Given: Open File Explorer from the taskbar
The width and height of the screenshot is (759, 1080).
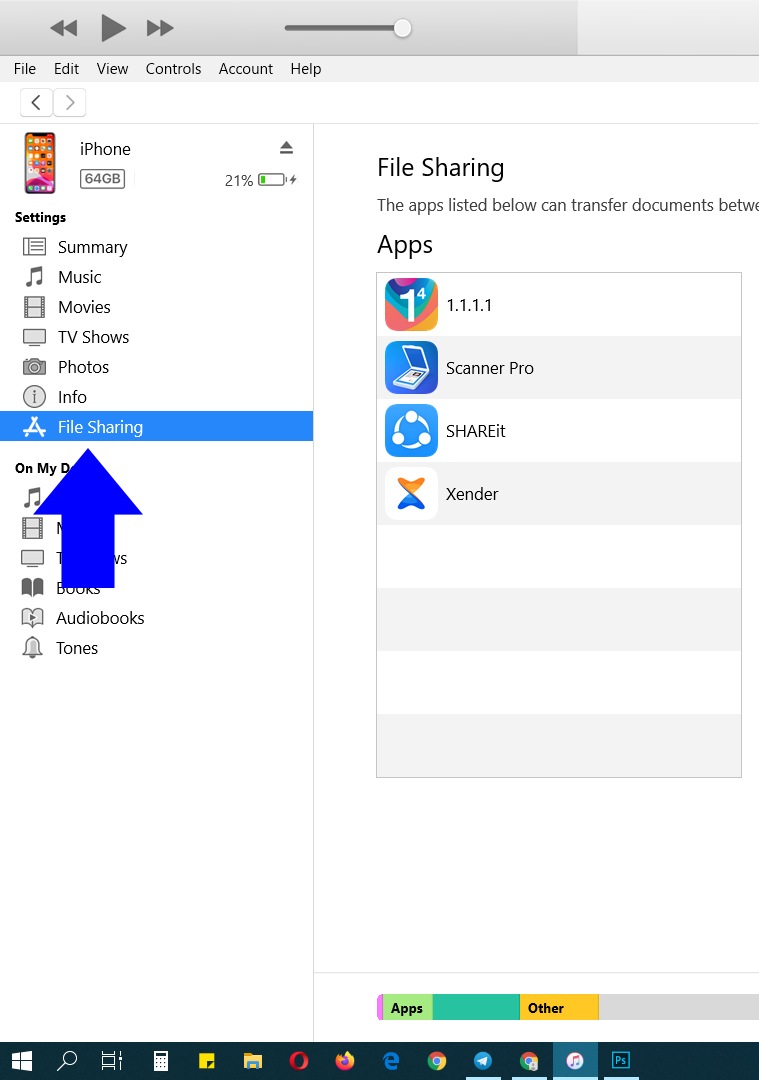Looking at the screenshot, I should click(x=253, y=1061).
